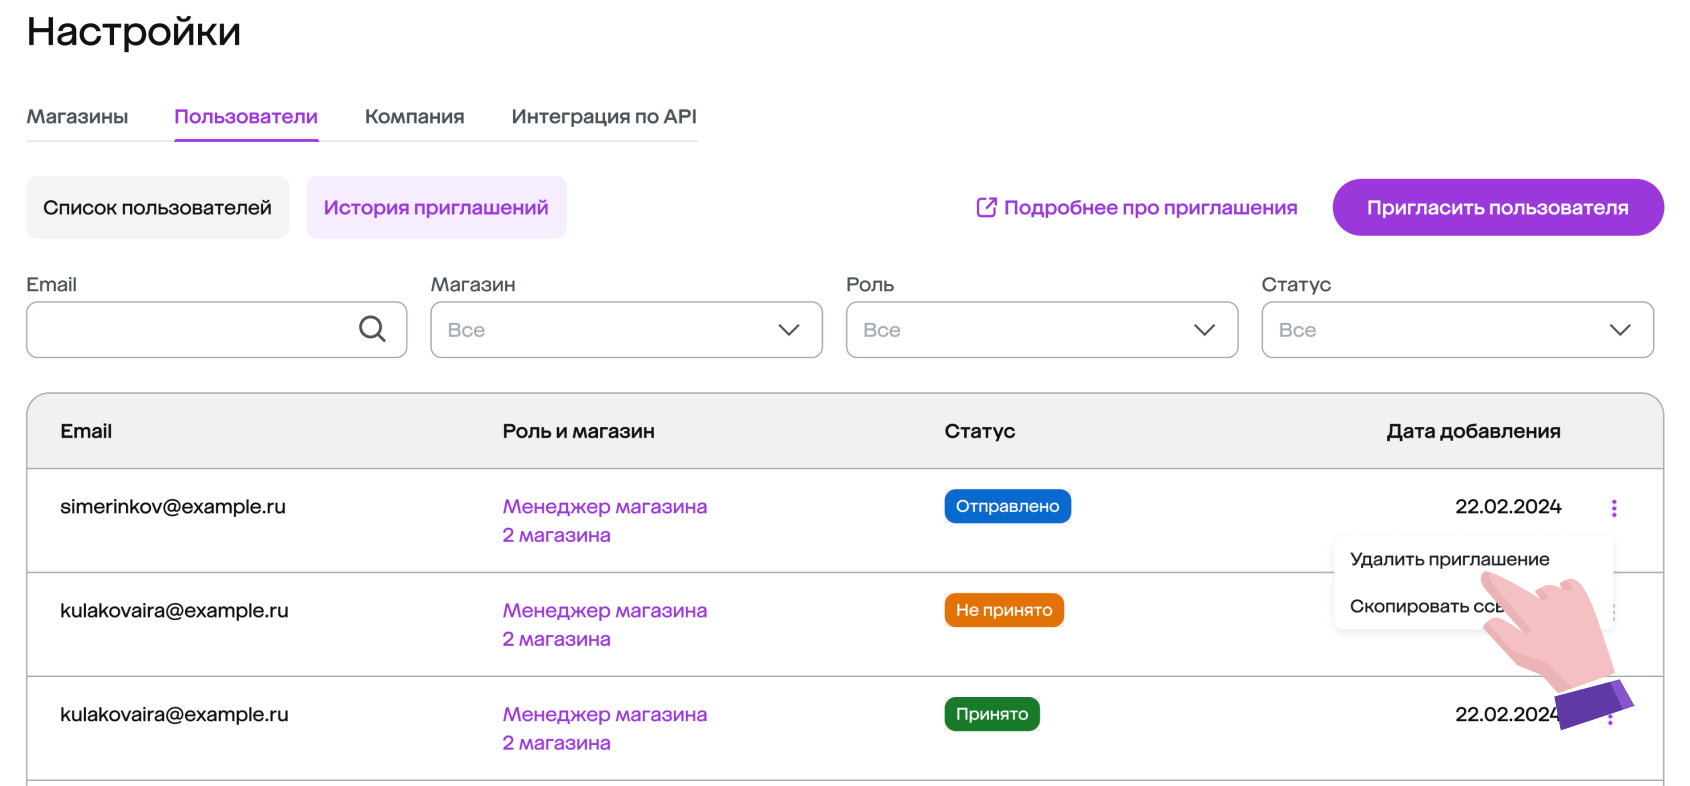Click Менеджер магазина link for simerinkov@example.ru
This screenshot has width=1690, height=786.
click(604, 507)
